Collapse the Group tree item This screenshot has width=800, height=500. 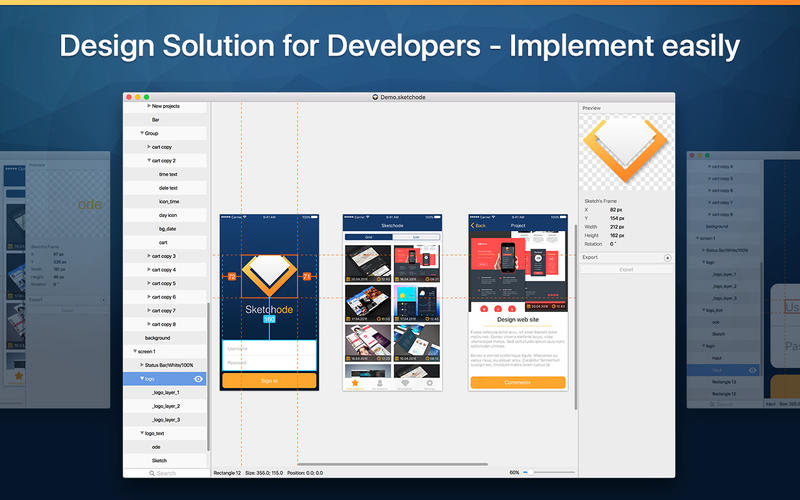142,133
